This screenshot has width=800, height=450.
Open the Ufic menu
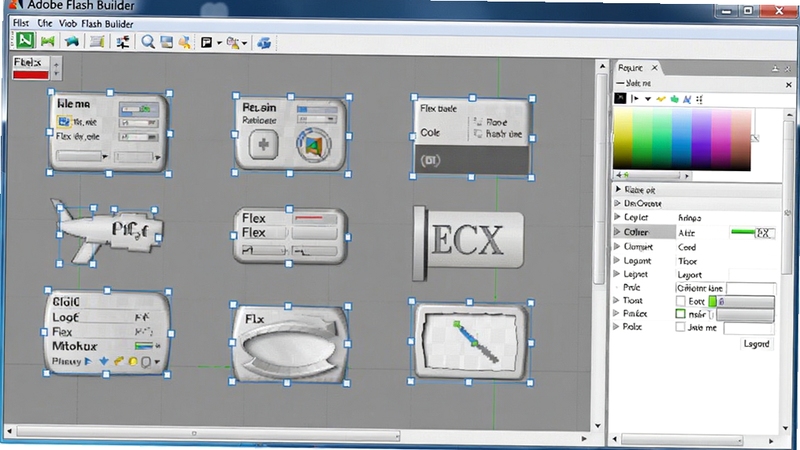(x=45, y=23)
